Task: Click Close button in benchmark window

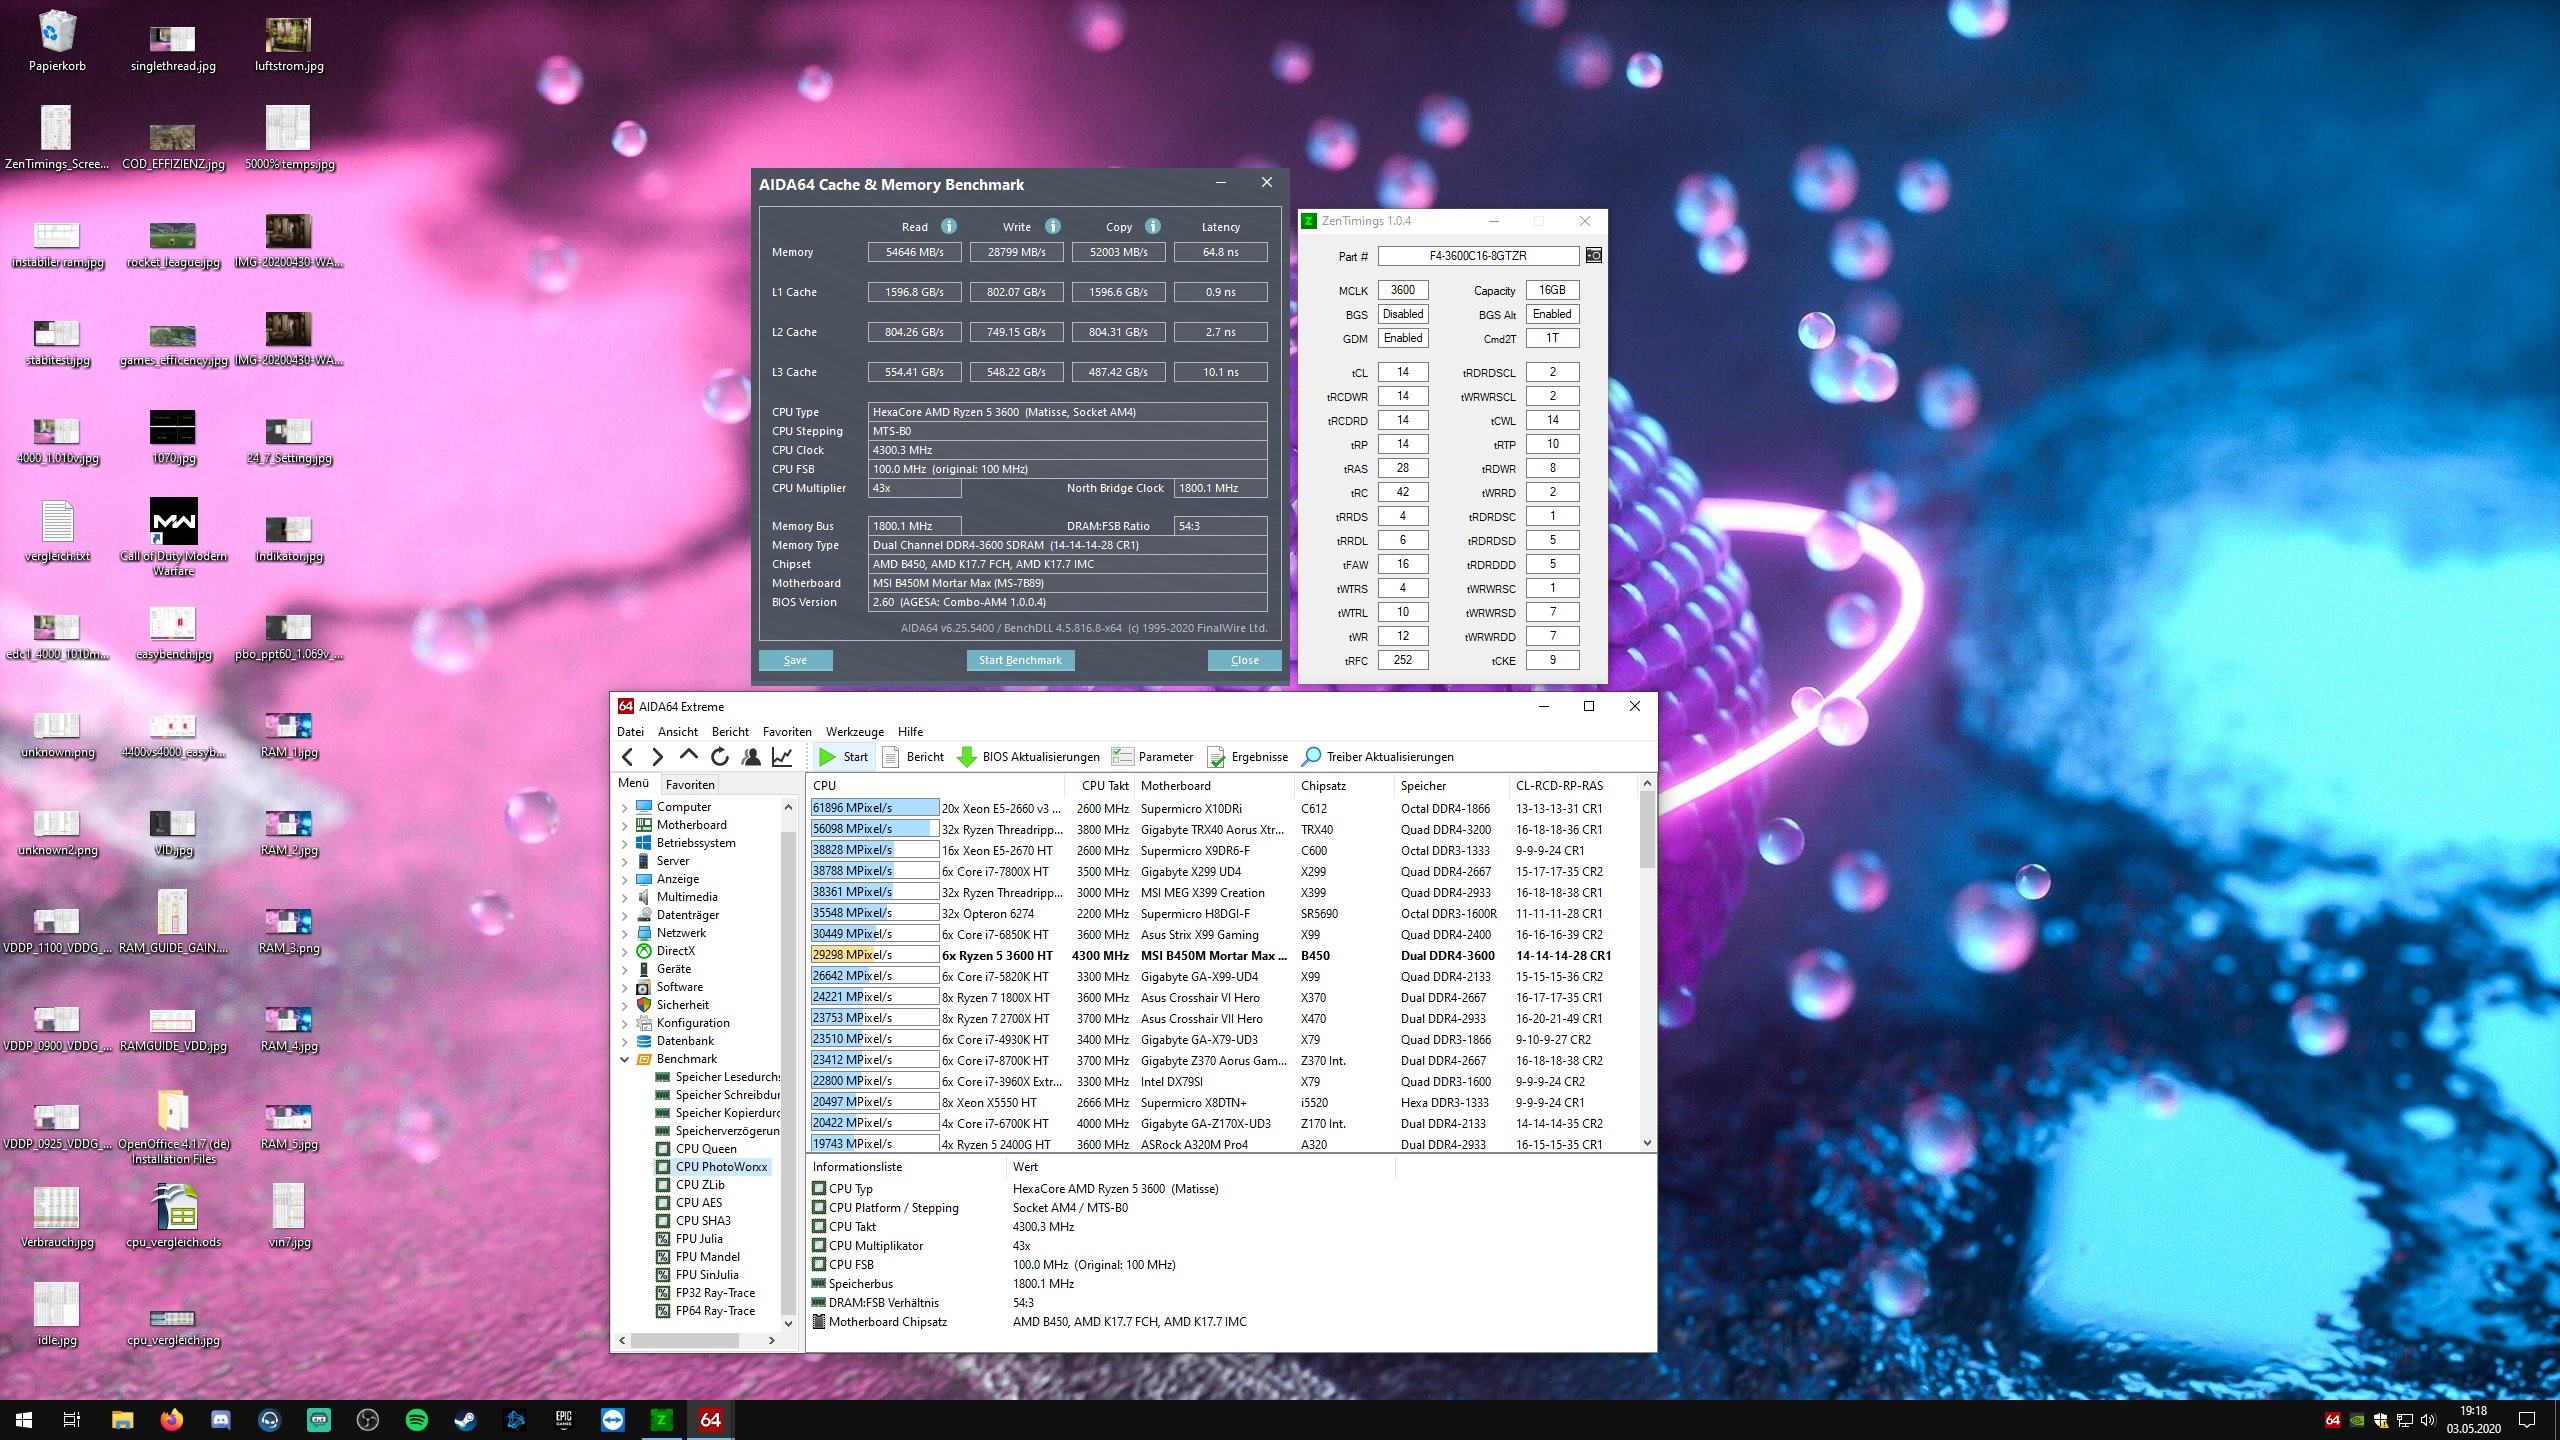Action: pos(1244,660)
